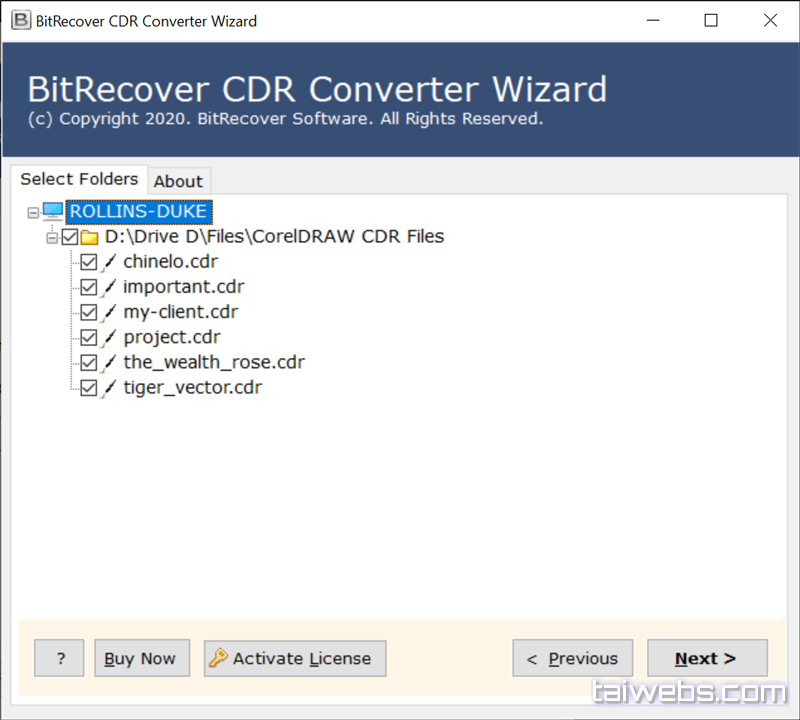Toggle the my-client.cdr checkbox
Viewport: 800px width, 720px height.
click(89, 312)
